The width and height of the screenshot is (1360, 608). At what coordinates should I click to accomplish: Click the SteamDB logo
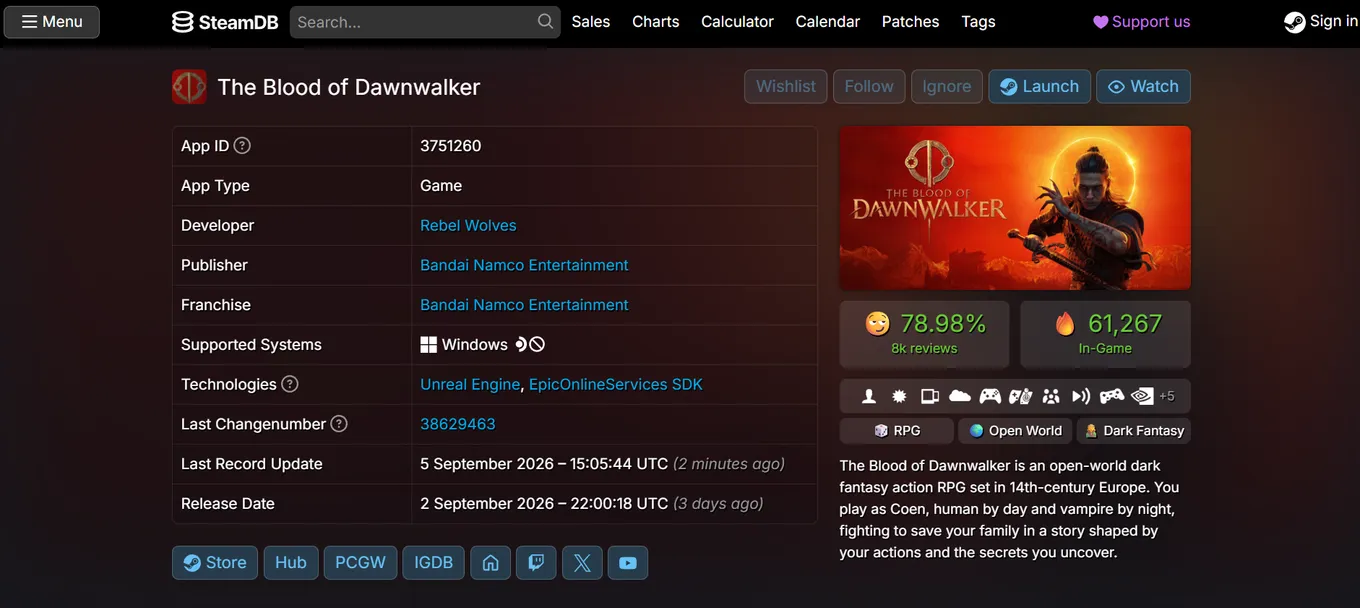pyautogui.click(x=225, y=22)
